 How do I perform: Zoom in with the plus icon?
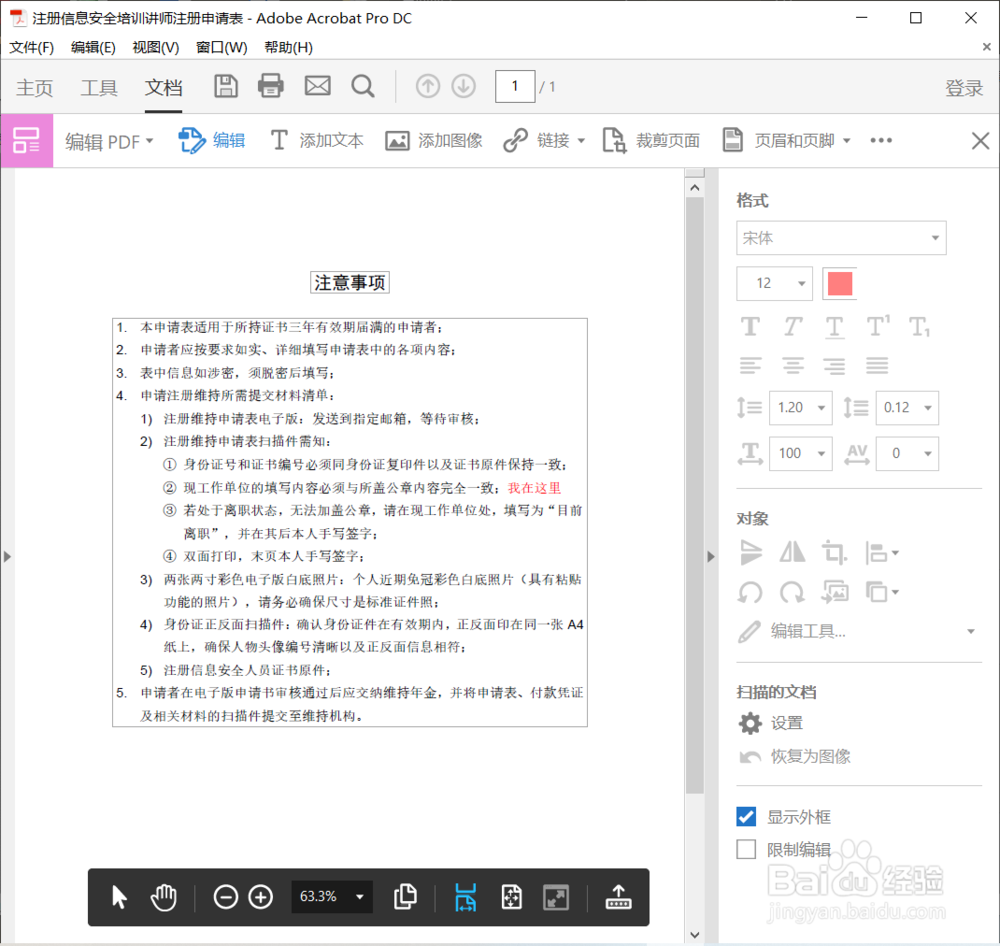[260, 897]
